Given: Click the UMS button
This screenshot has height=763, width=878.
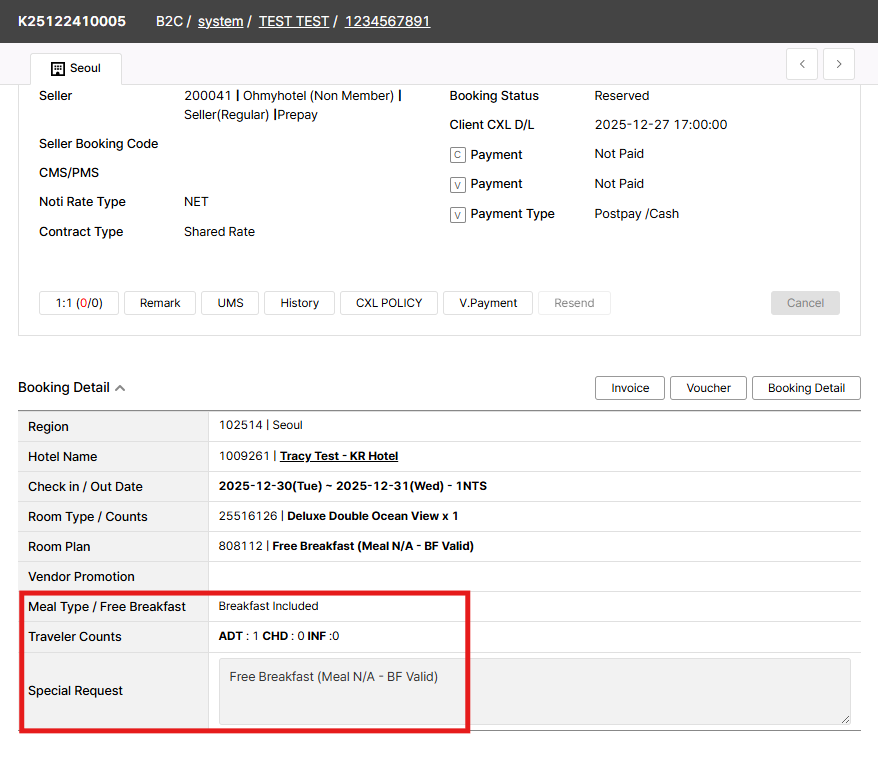Looking at the screenshot, I should (230, 303).
